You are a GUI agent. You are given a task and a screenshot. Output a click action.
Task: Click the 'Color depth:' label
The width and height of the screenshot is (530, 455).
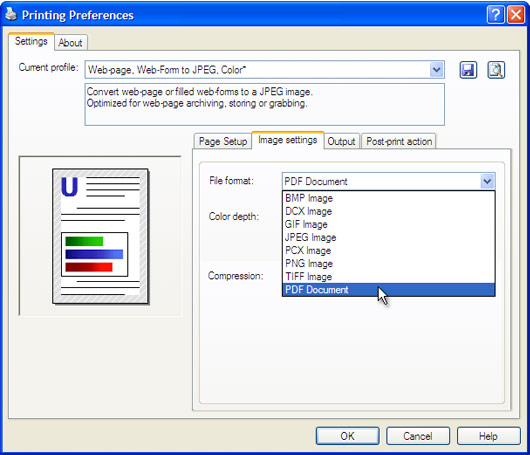(x=234, y=216)
